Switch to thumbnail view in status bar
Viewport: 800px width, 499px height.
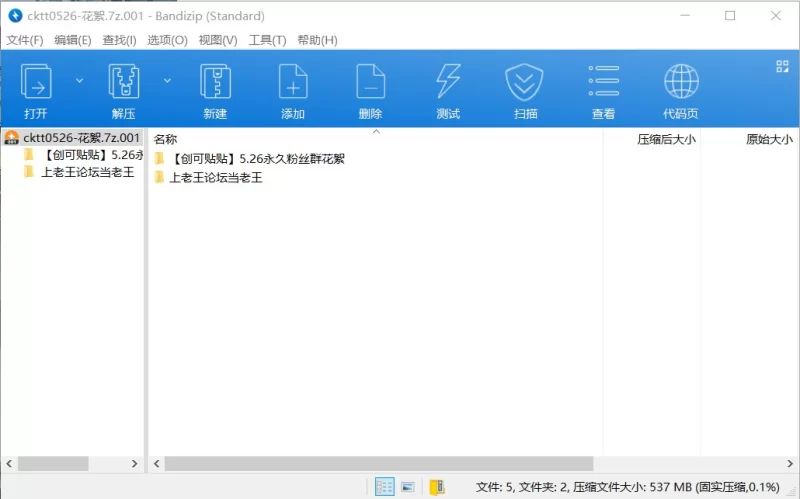pyautogui.click(x=408, y=487)
